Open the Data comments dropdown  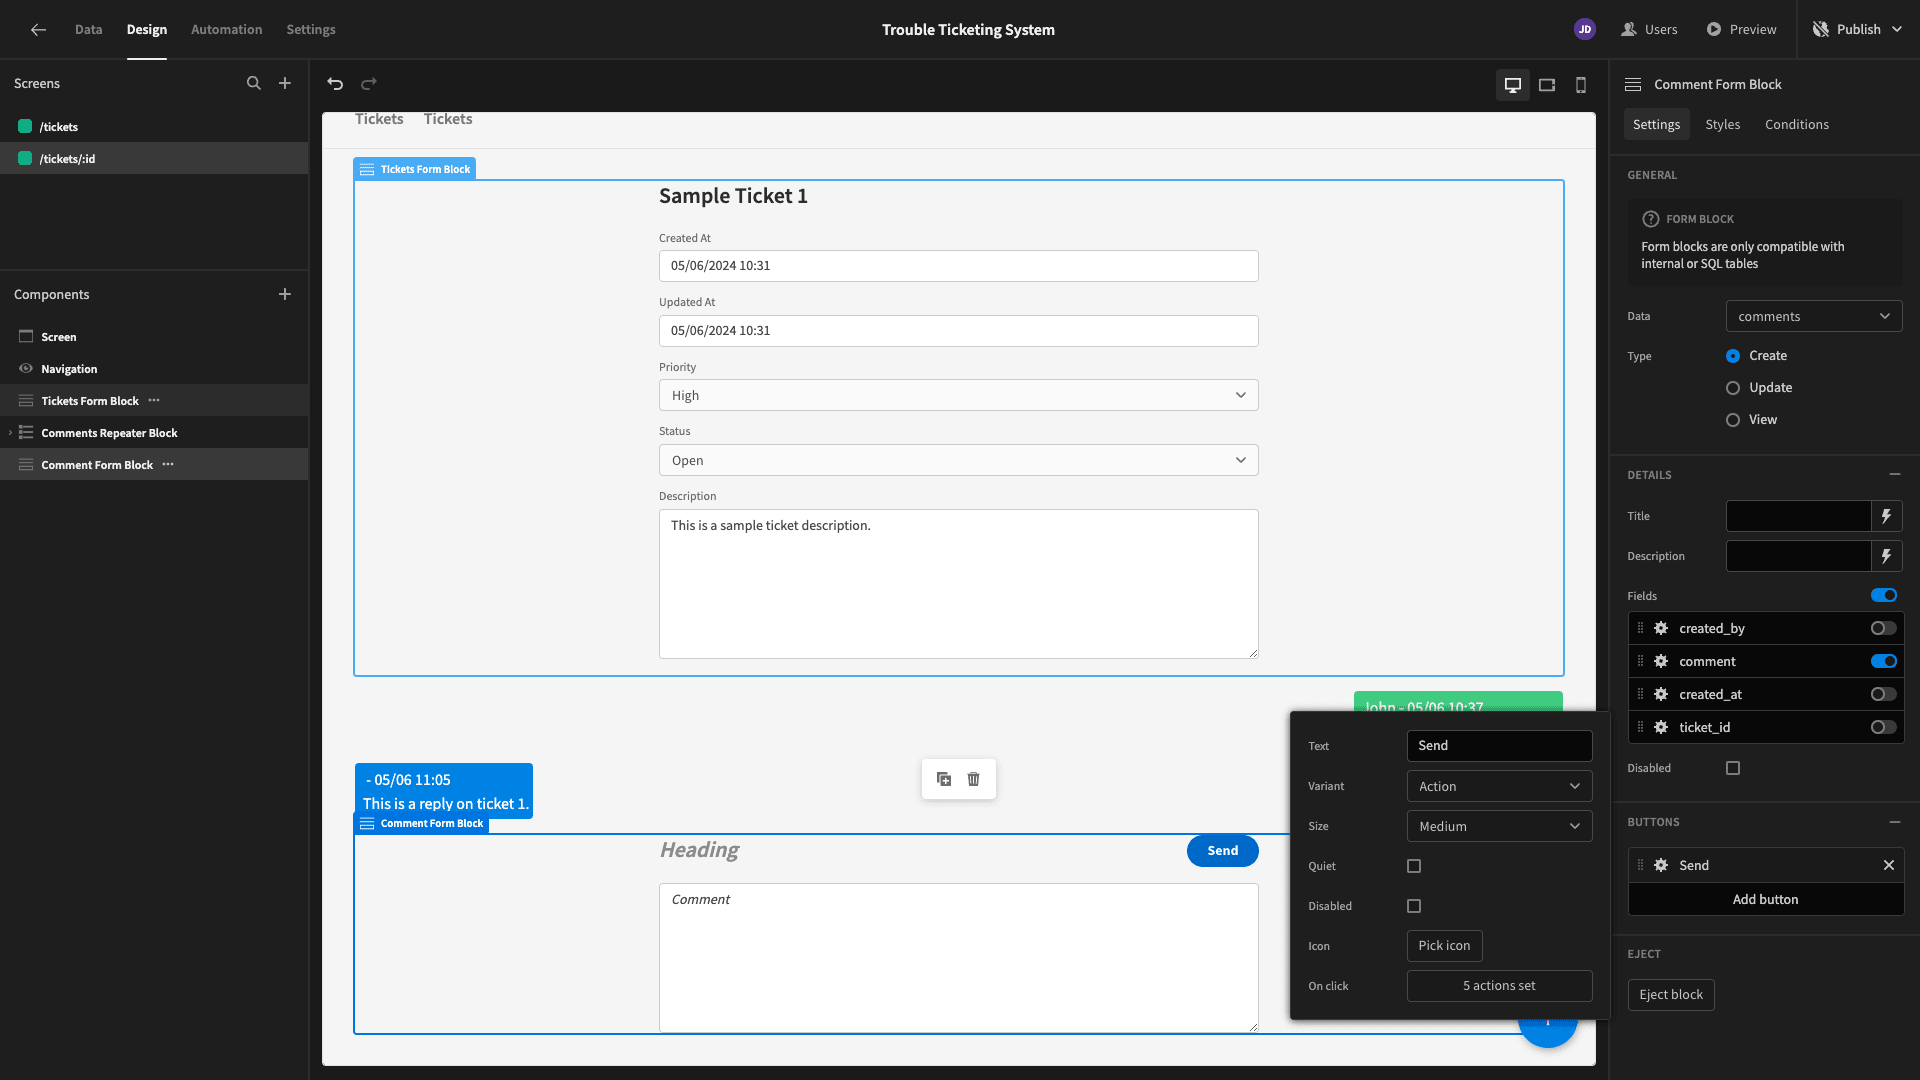tap(1814, 316)
